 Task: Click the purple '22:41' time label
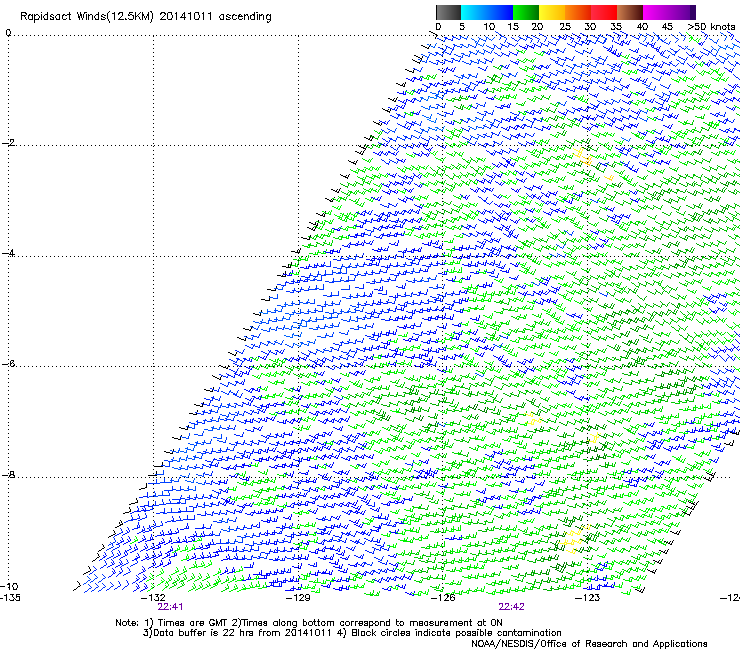(170, 607)
